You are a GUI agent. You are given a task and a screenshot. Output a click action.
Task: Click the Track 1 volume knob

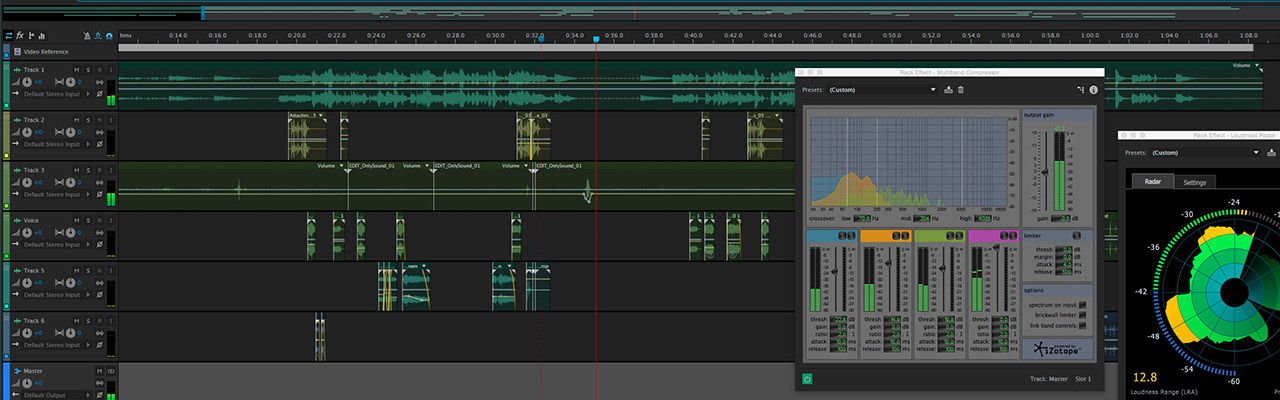pos(29,82)
